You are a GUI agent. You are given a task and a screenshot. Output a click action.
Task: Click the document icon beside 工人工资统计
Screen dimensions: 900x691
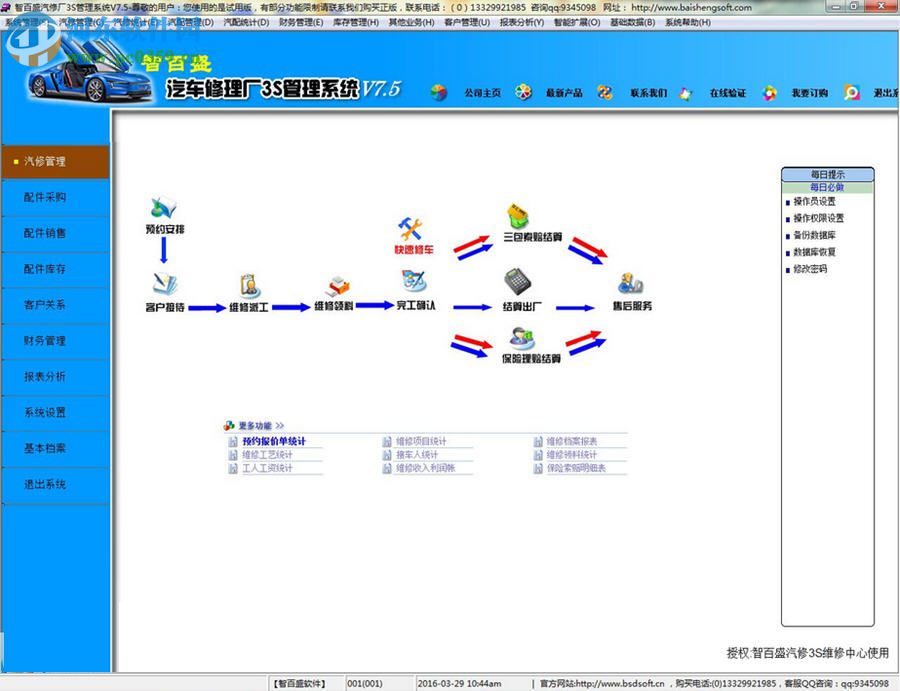pyautogui.click(x=232, y=468)
